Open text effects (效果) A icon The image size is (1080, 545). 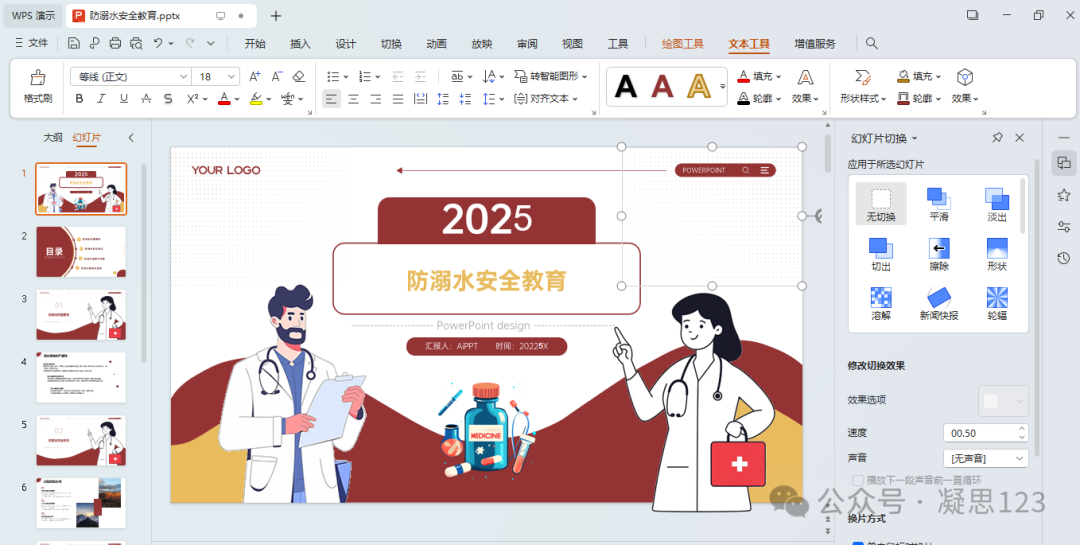[x=805, y=86]
